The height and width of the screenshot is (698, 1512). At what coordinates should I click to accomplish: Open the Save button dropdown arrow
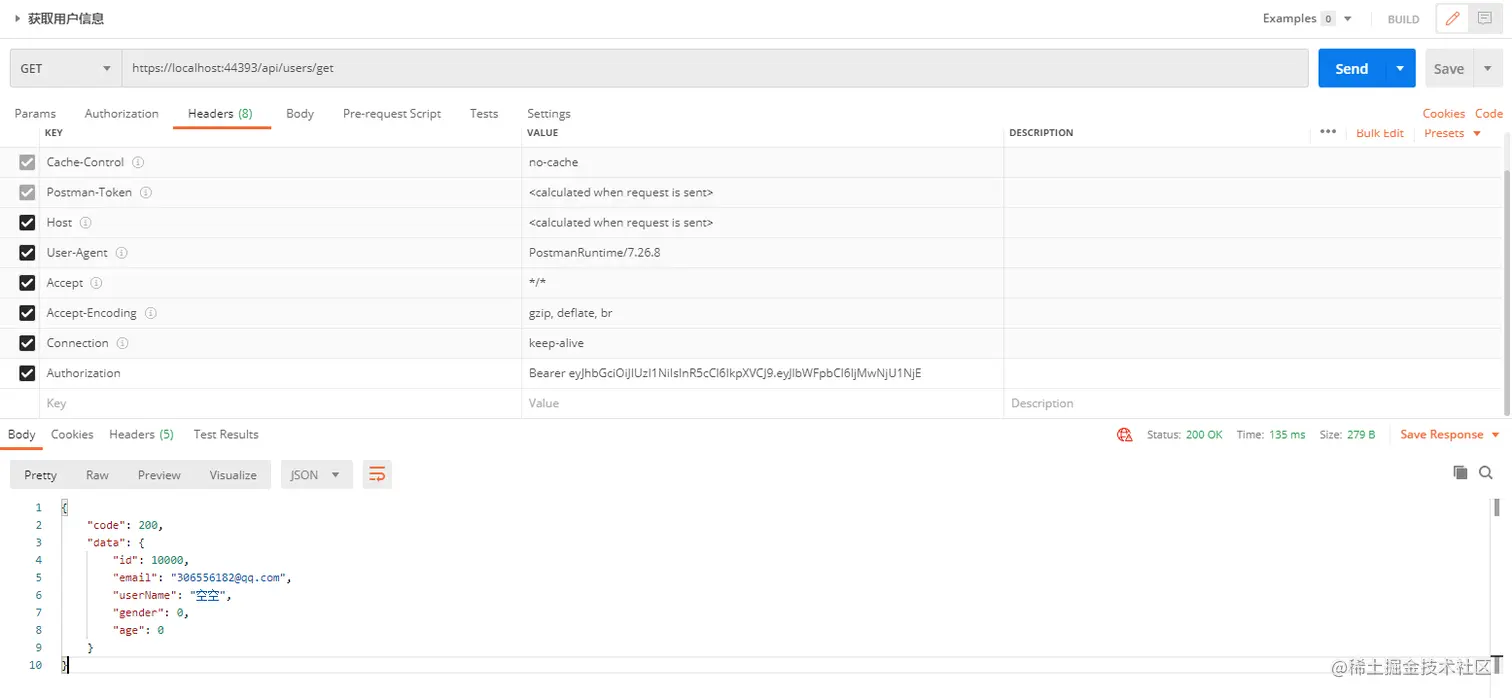tap(1488, 68)
